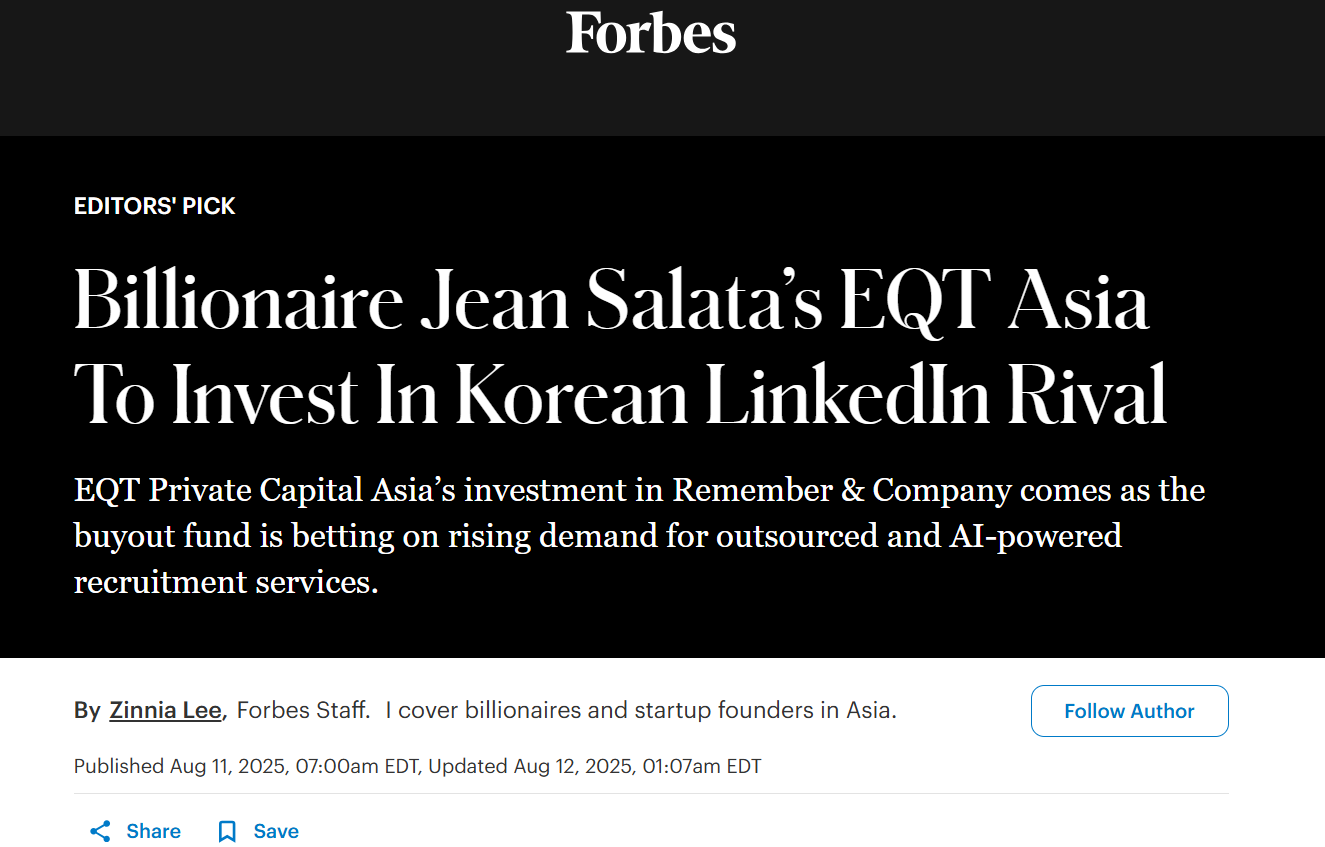Click the "By" label before the author name
This screenshot has width=1325, height=847.
87,711
